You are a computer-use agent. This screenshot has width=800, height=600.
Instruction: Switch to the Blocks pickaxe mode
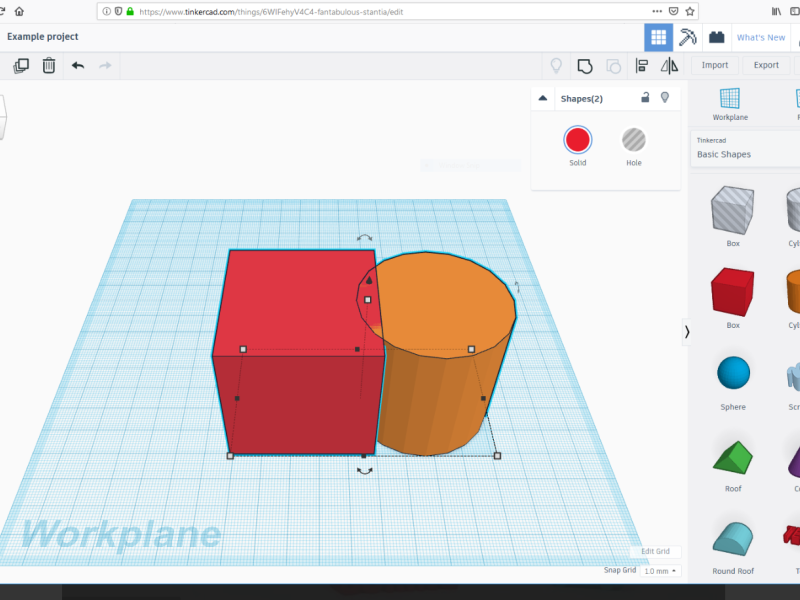tap(687, 37)
